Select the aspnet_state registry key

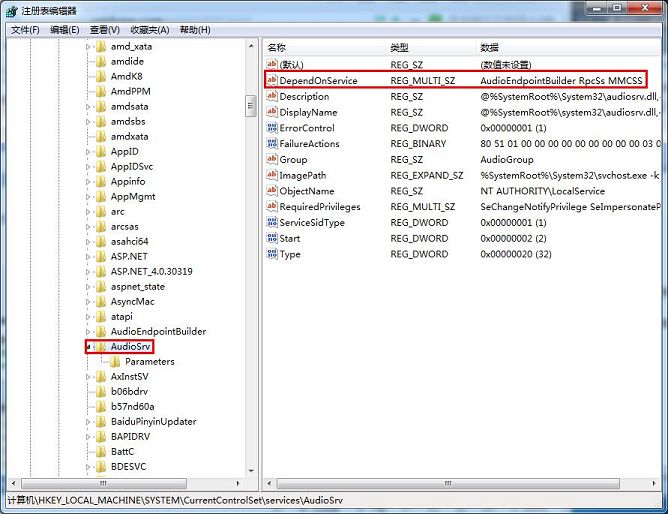[137, 286]
